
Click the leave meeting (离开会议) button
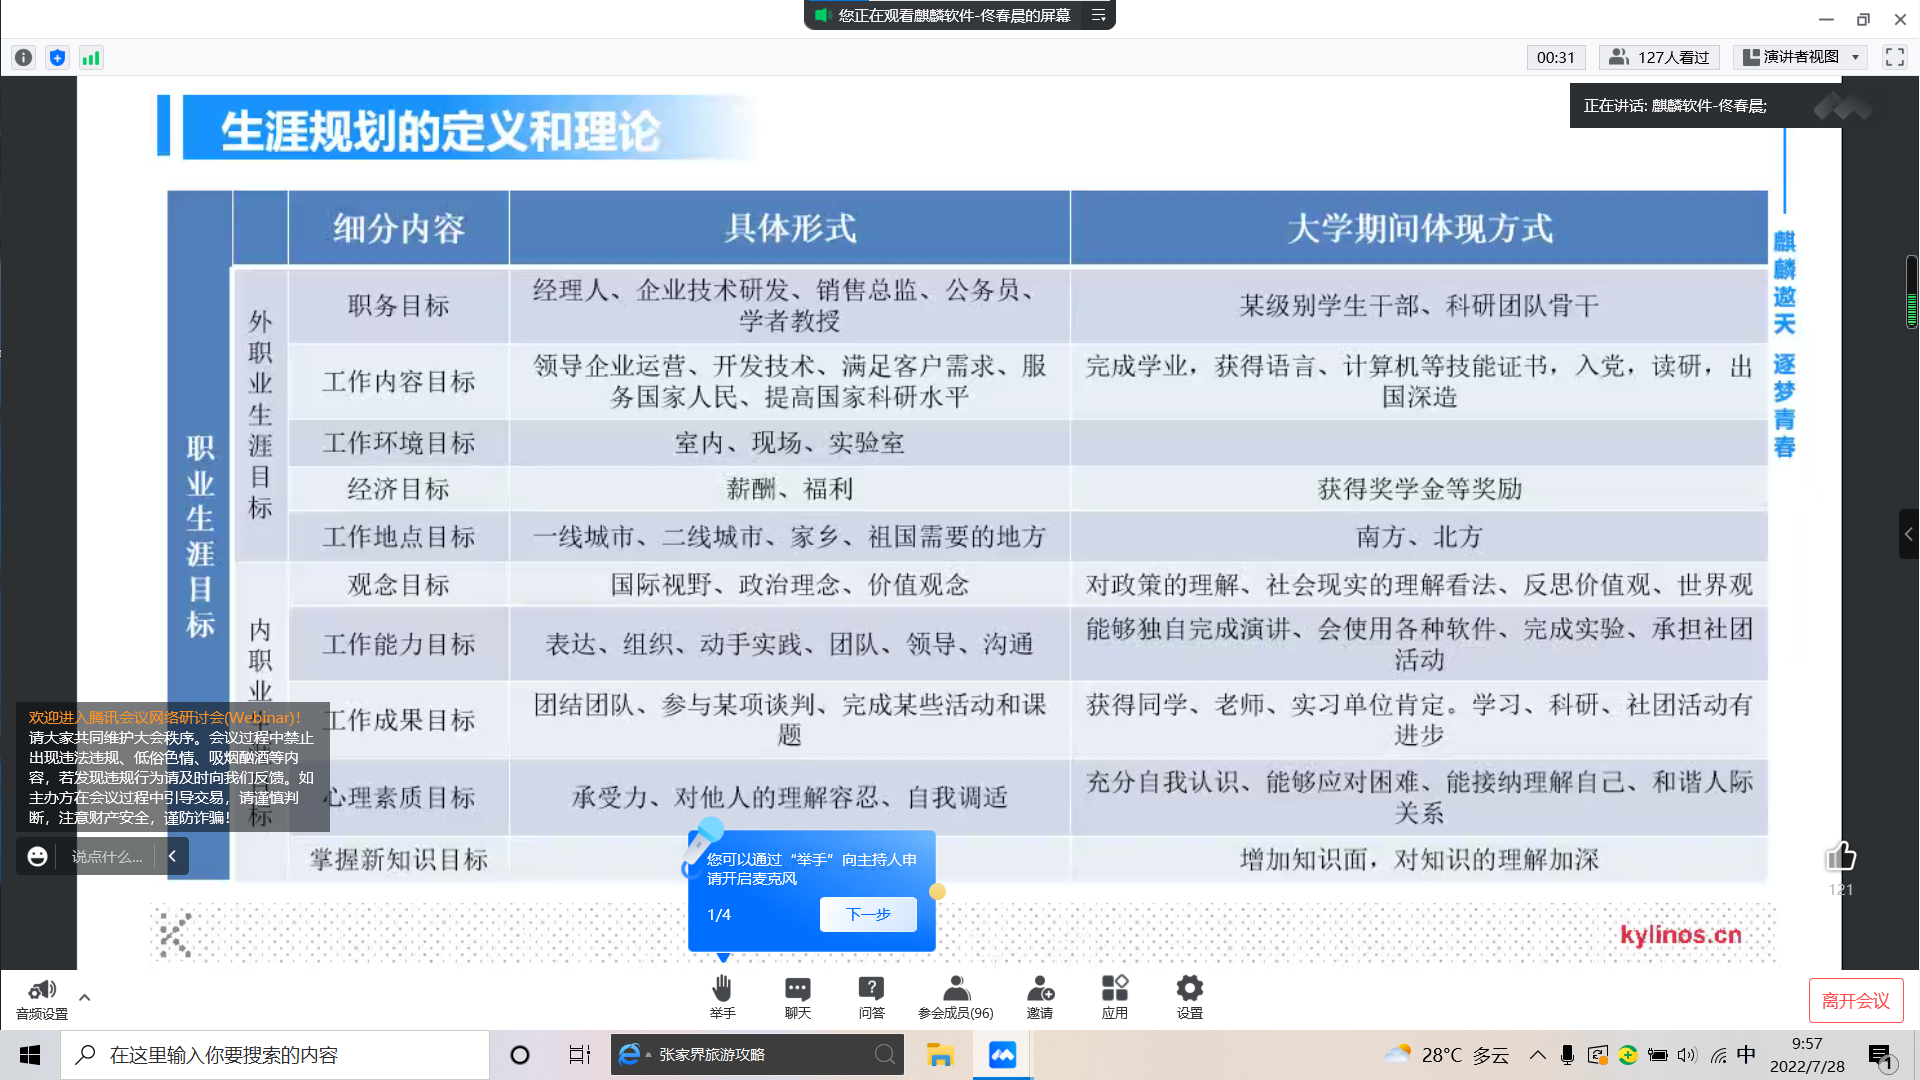point(1855,1001)
